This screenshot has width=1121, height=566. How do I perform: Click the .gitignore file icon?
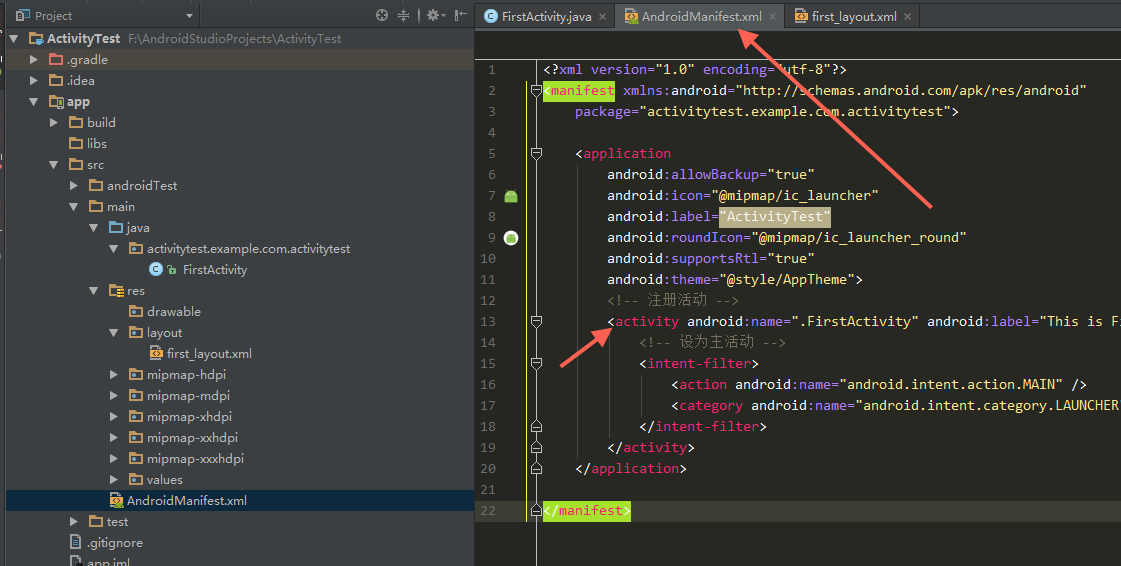click(75, 542)
